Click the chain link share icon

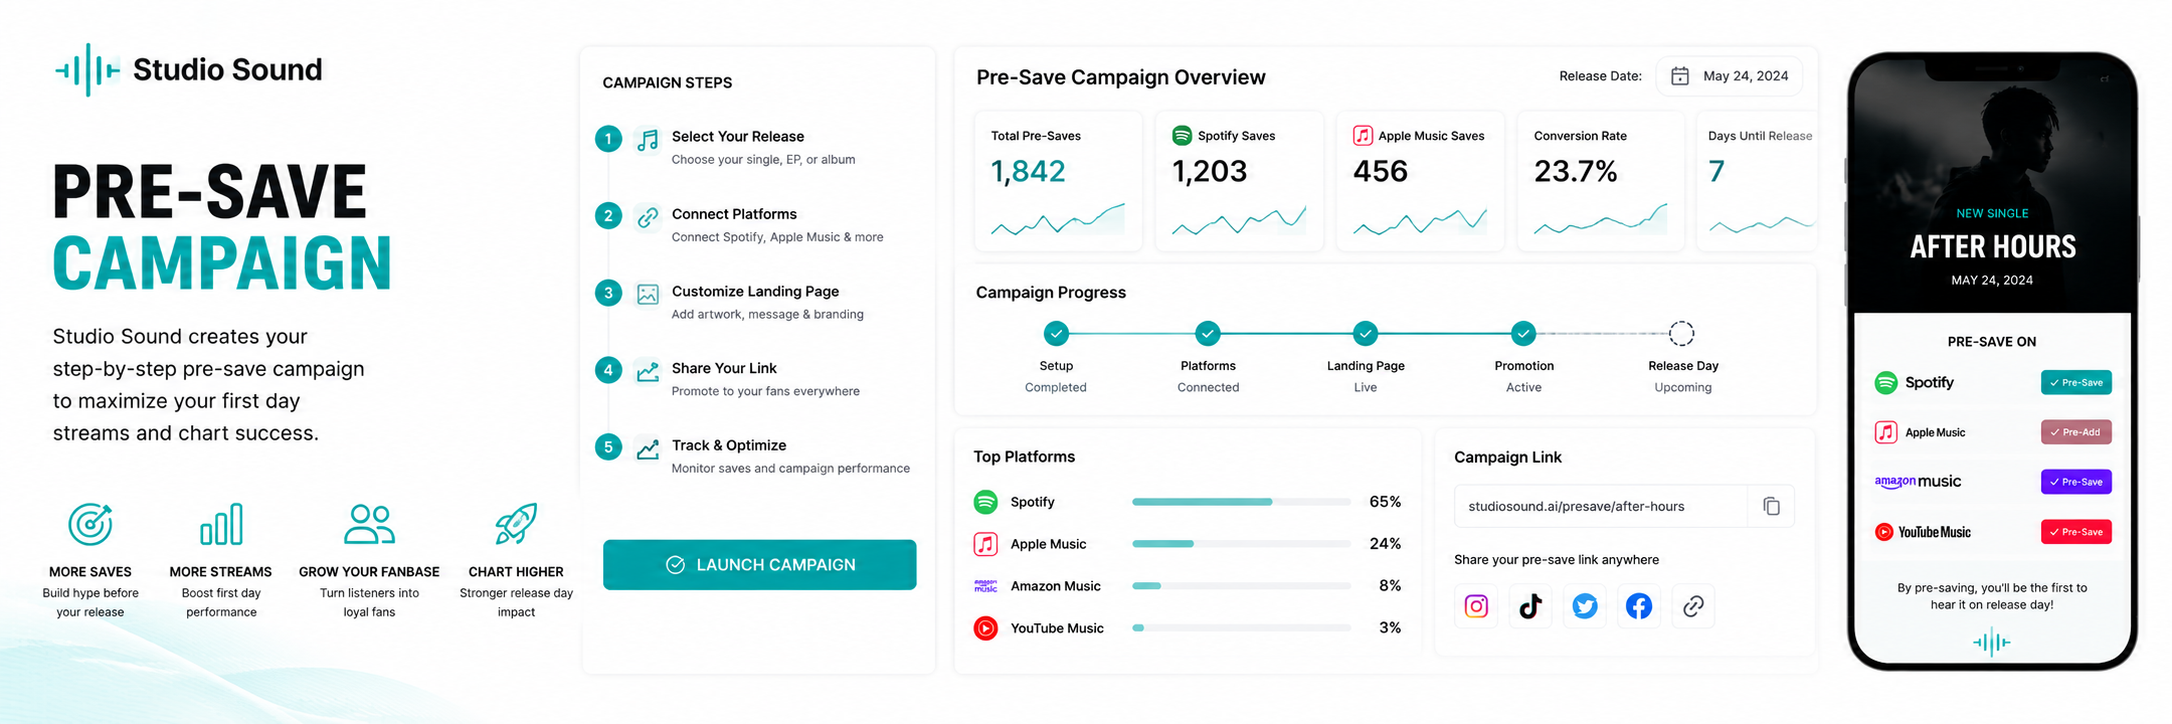(1693, 606)
